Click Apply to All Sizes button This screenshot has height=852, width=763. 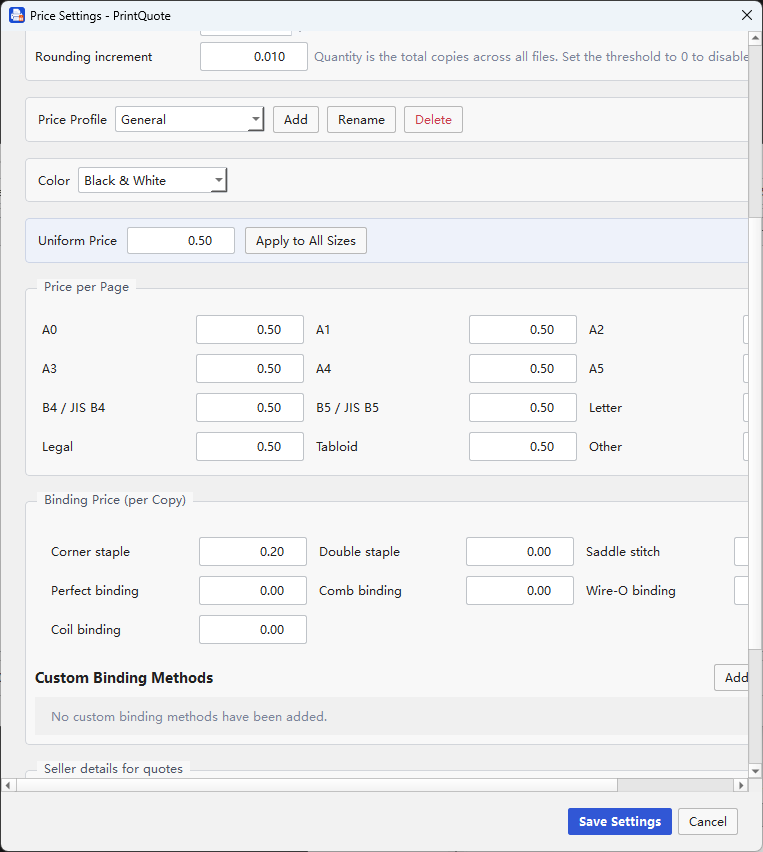tap(306, 241)
